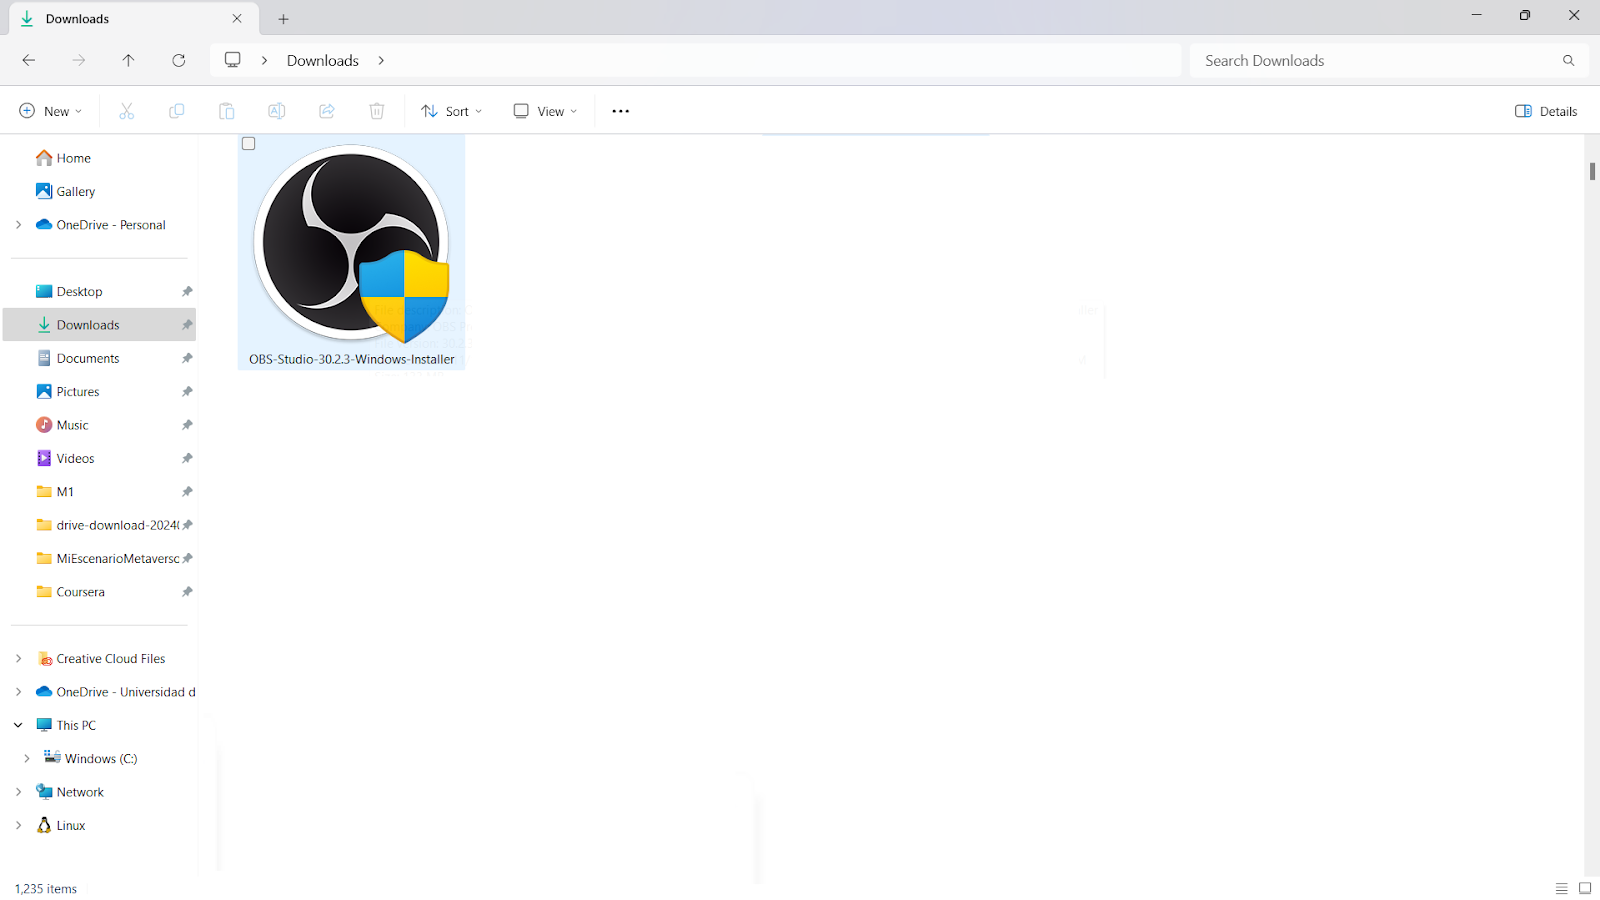Click the pin icon next to Documents
Screen dimensions: 1600x900
[x=187, y=358]
